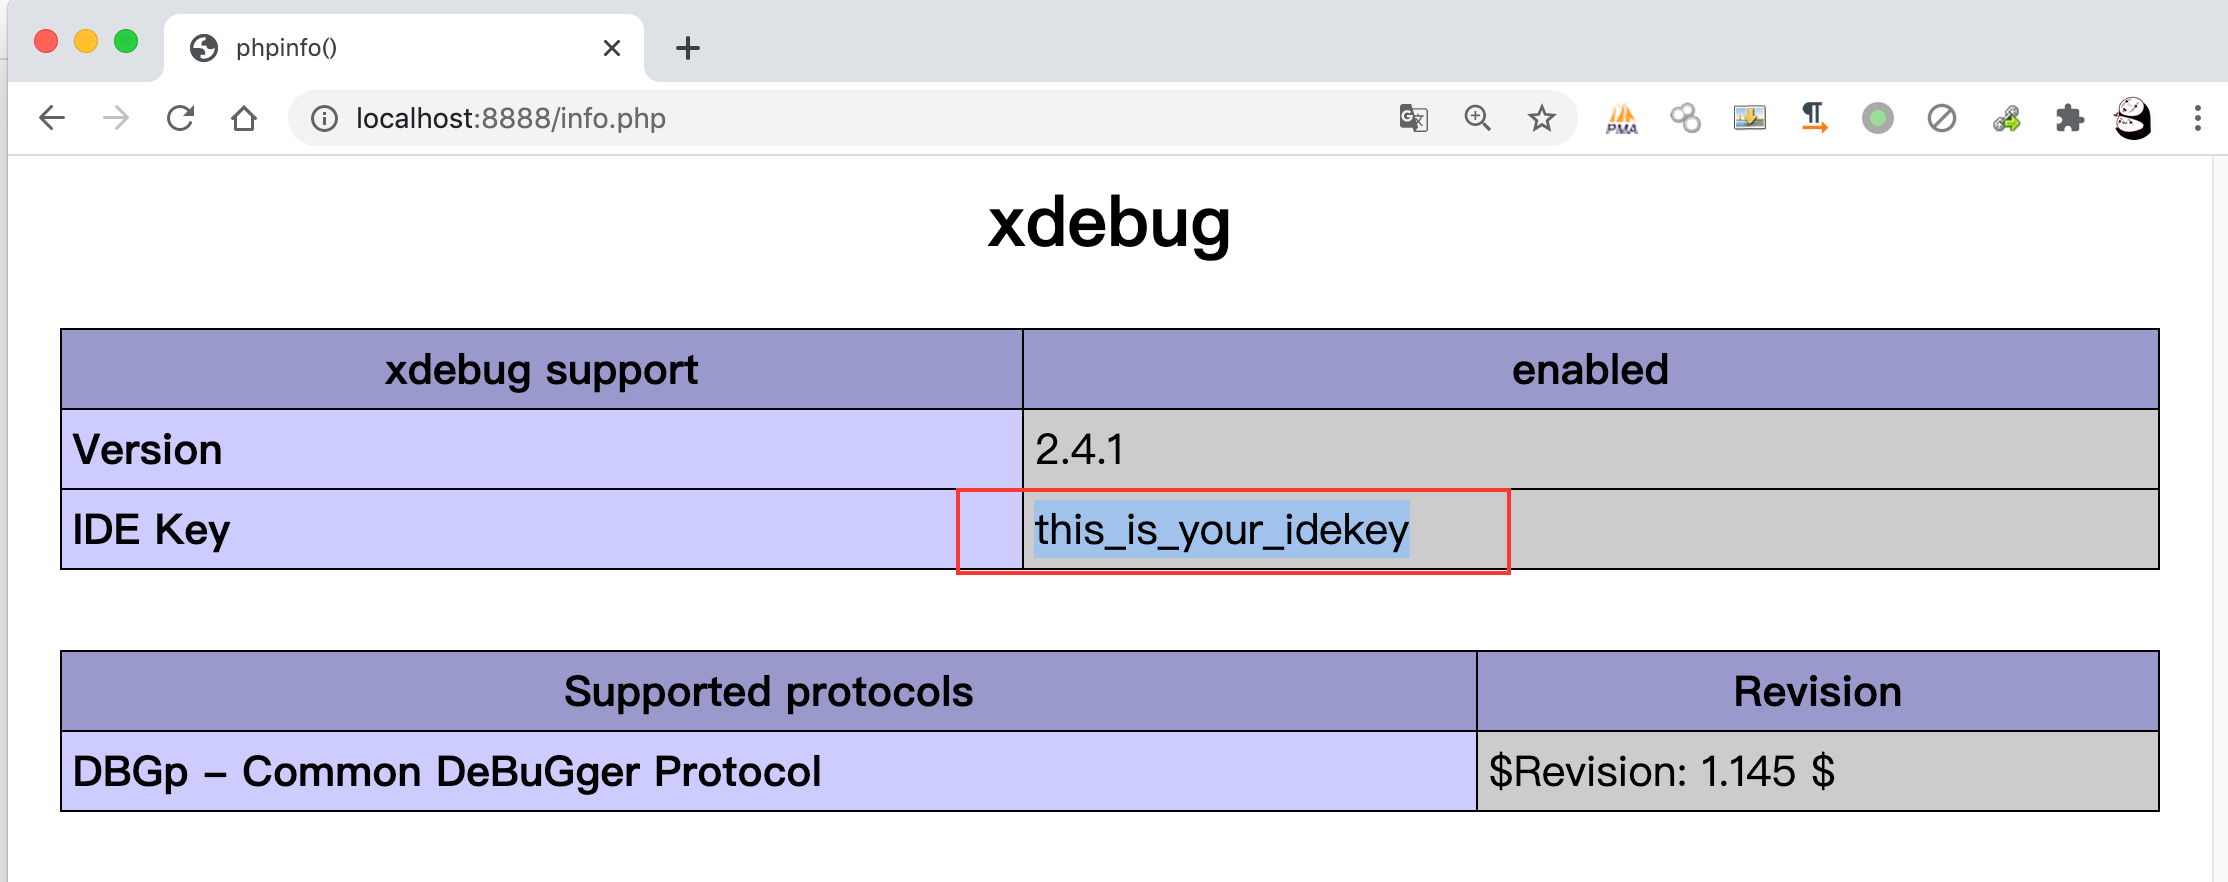Open the user profile avatar
Viewport: 2228px width, 882px height.
[2132, 118]
